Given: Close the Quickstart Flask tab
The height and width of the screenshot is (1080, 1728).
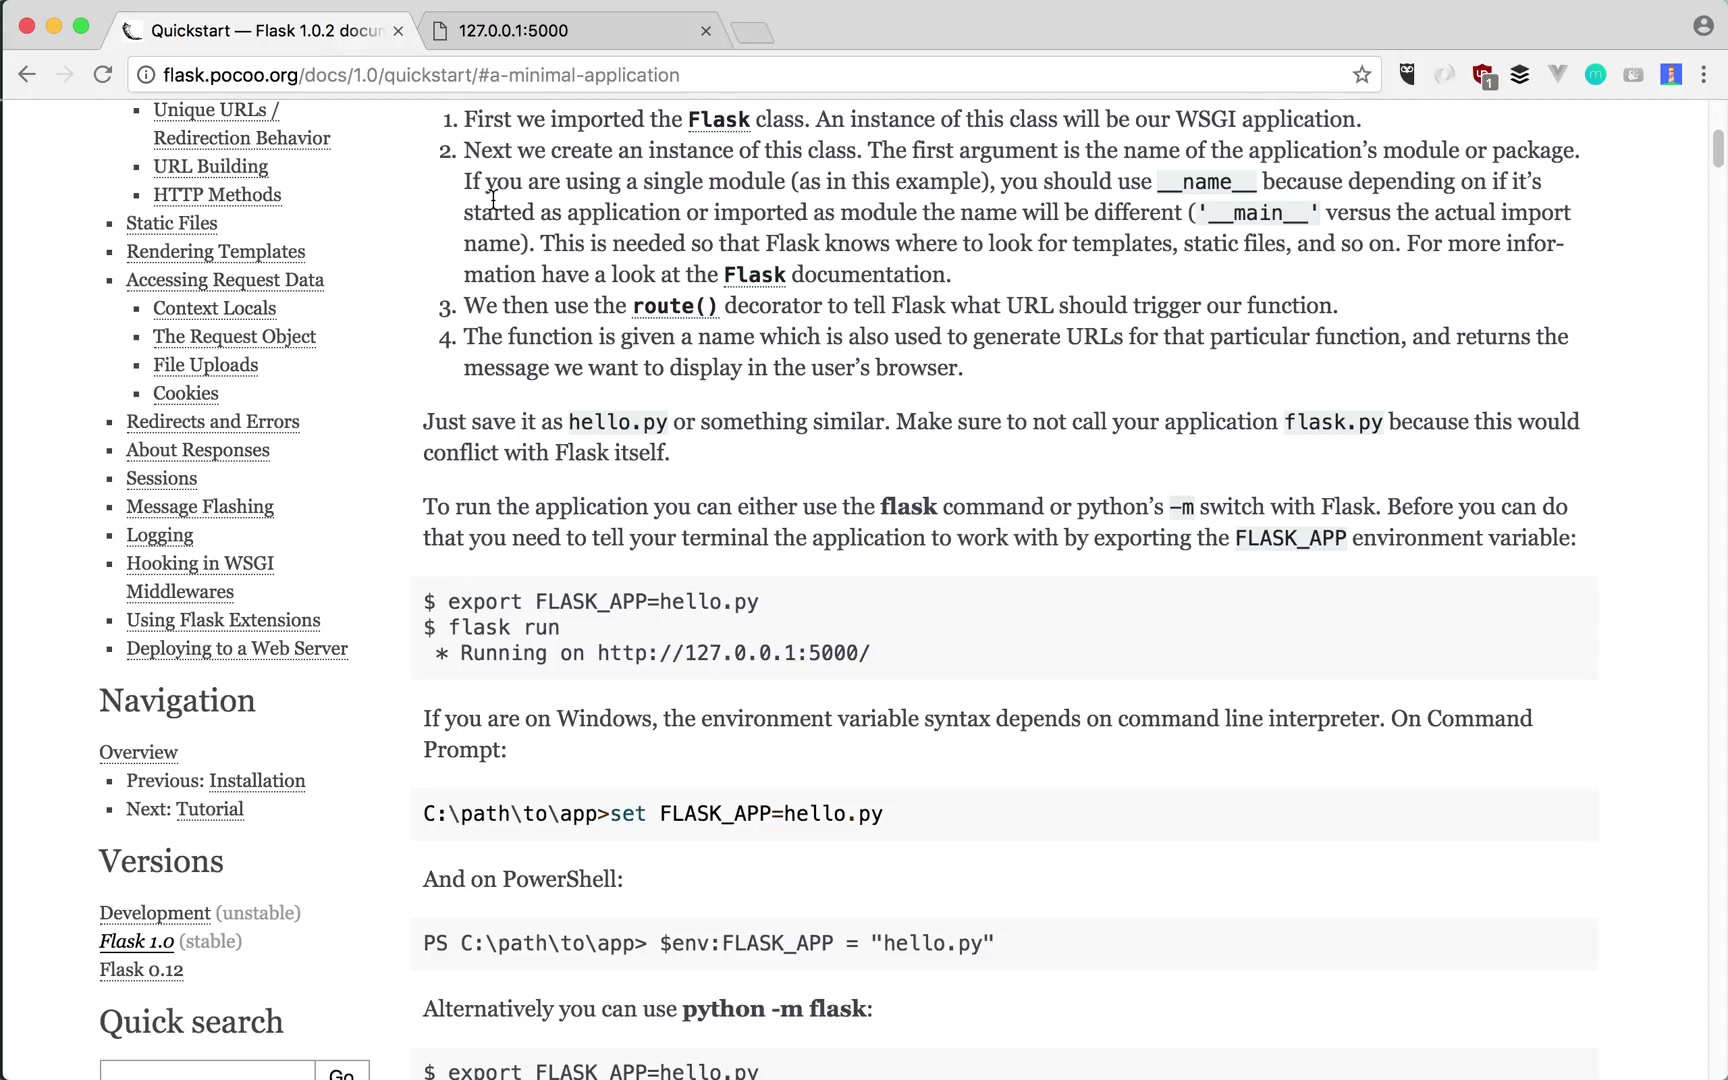Looking at the screenshot, I should coord(398,31).
